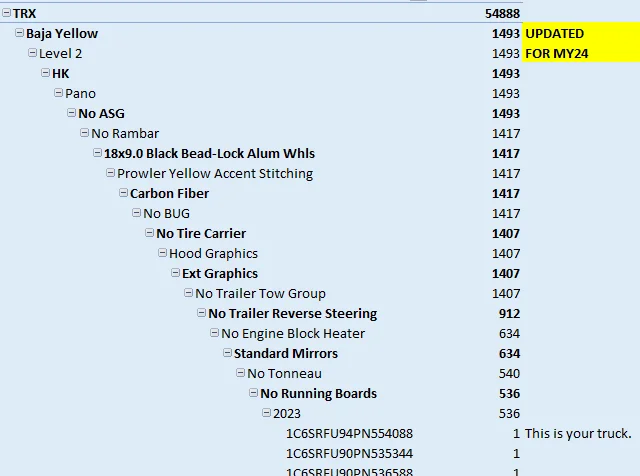Collapse the No Trailer Tow Group row

point(188,293)
